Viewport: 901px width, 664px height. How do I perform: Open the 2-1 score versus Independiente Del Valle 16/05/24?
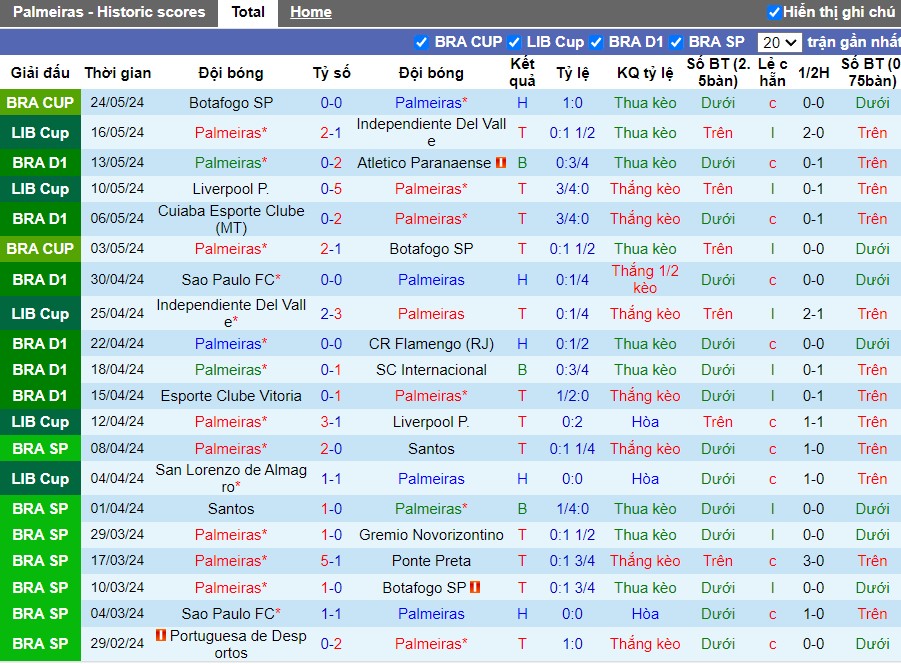click(331, 133)
